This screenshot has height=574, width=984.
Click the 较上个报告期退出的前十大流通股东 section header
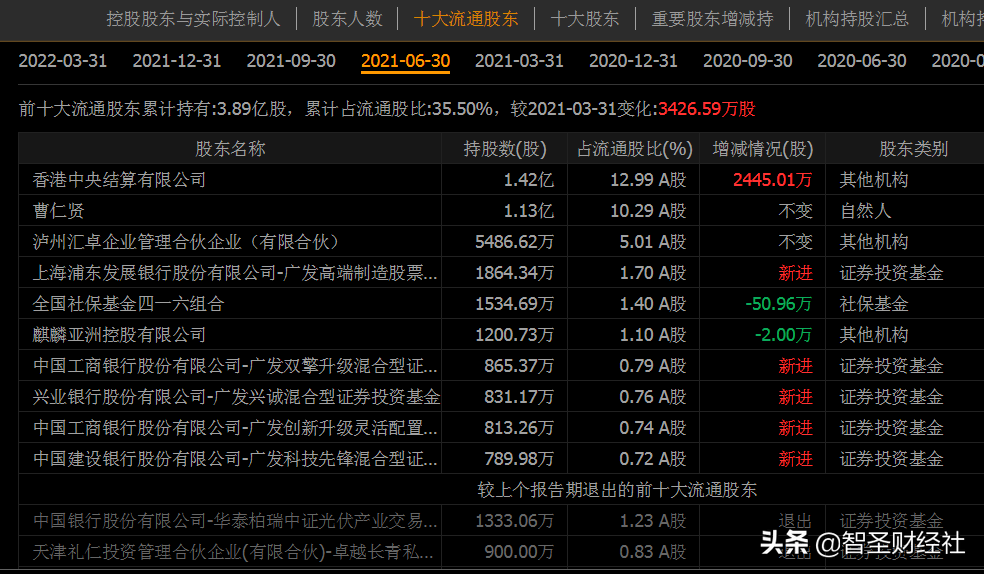click(617, 490)
